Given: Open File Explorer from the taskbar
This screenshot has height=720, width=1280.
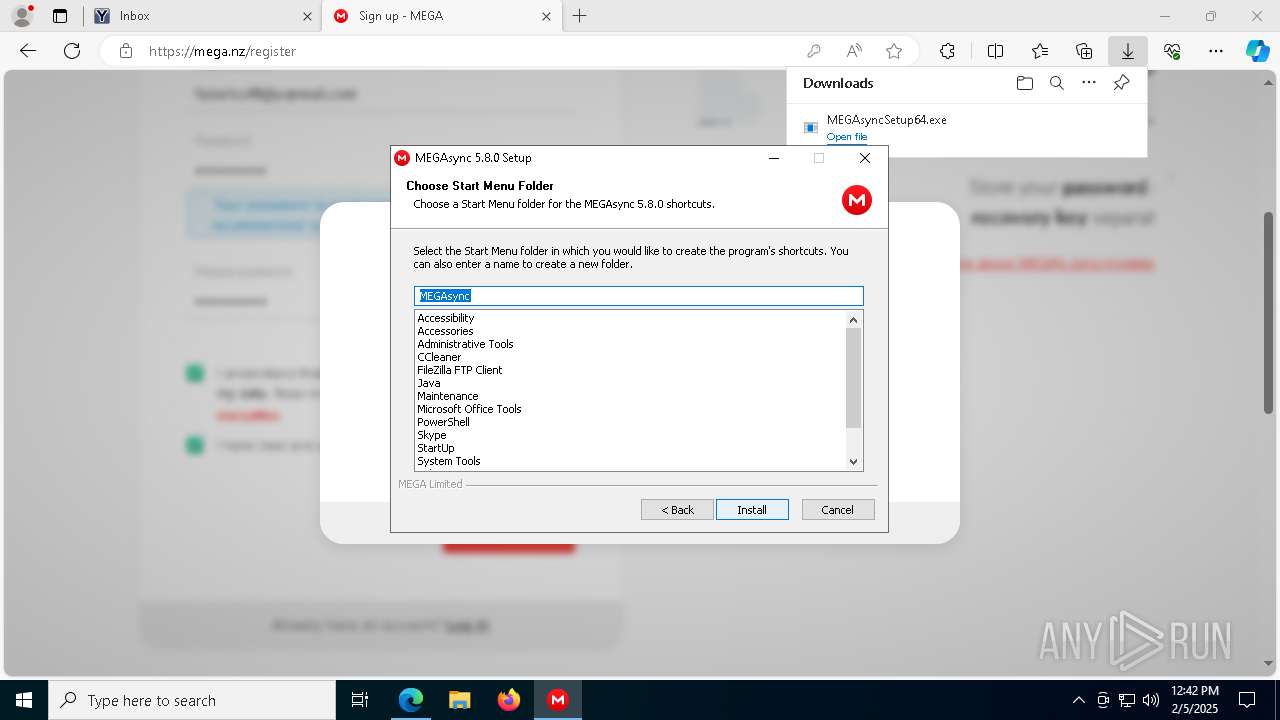Looking at the screenshot, I should (x=459, y=700).
